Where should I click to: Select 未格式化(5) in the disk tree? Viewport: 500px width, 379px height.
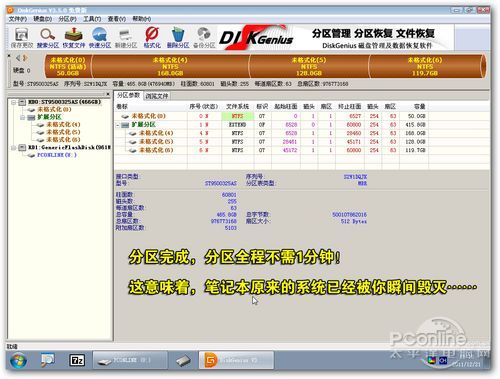click(63, 132)
